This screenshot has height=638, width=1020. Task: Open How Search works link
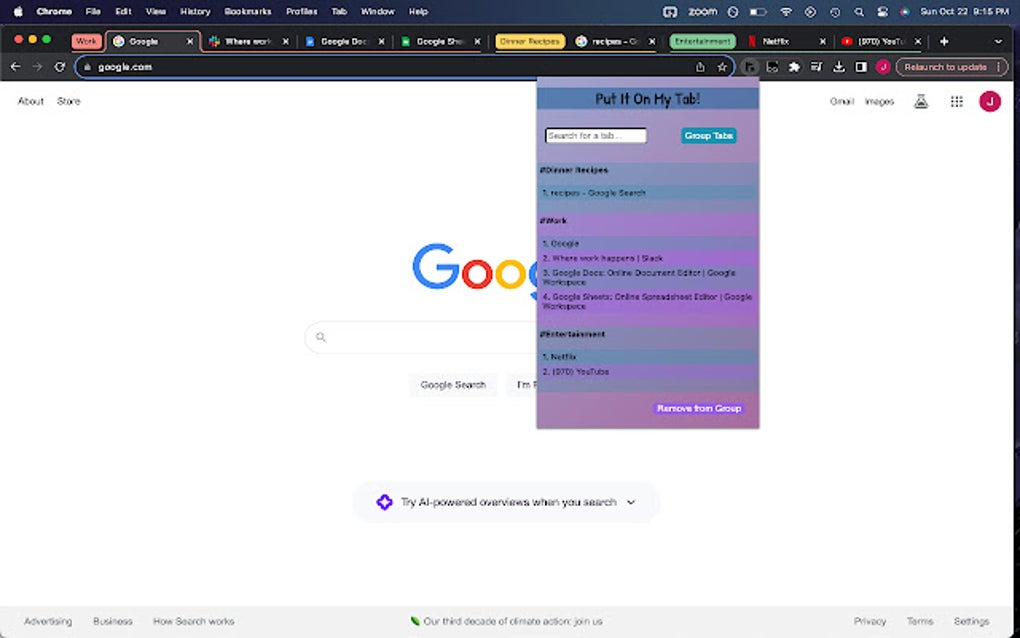193,622
